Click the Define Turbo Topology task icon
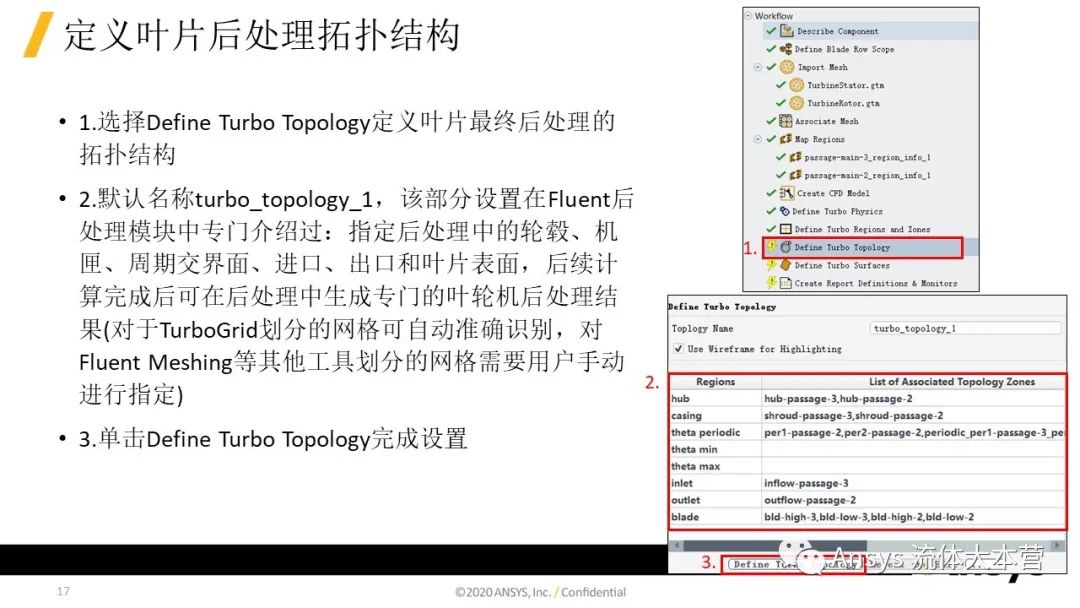 click(x=785, y=247)
